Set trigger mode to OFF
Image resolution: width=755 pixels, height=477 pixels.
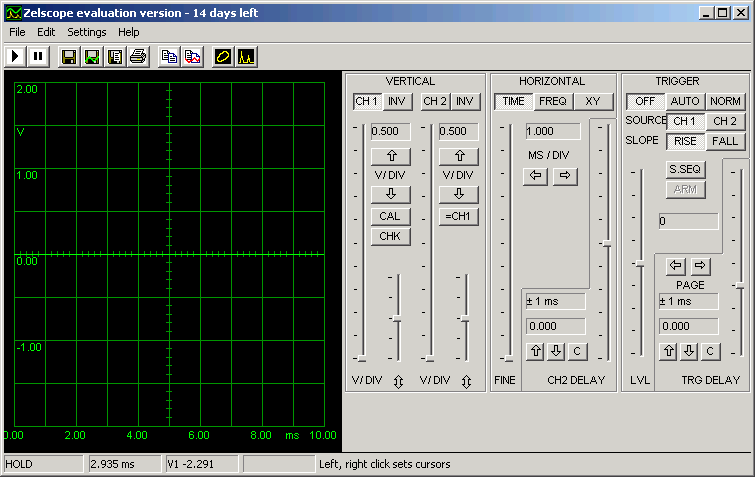(x=645, y=102)
